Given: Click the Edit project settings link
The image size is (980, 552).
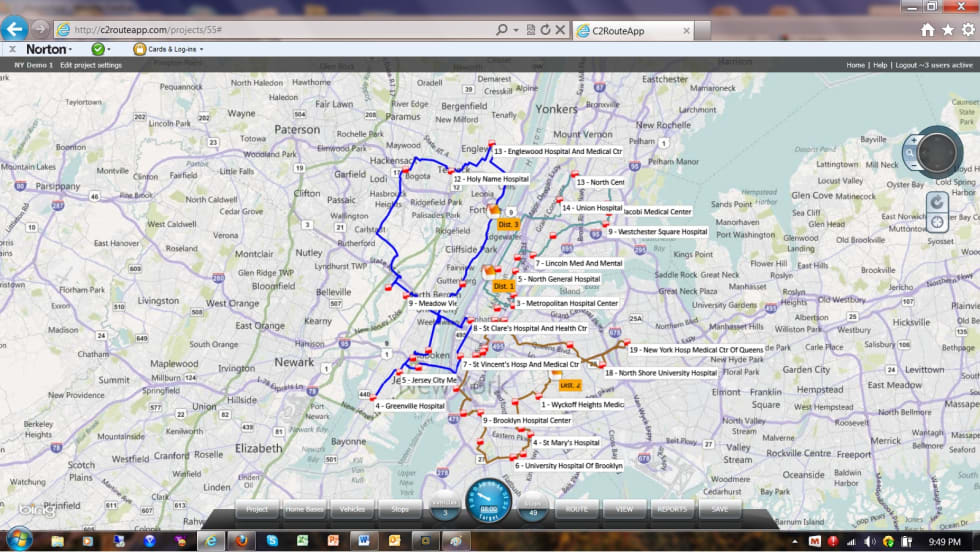Looking at the screenshot, I should click(91, 65).
